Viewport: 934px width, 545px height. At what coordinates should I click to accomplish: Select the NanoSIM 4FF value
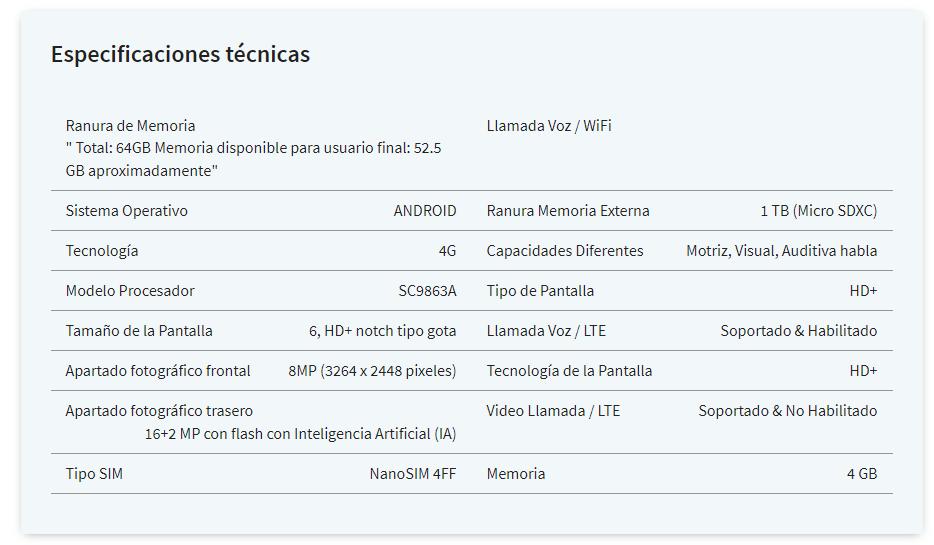[x=413, y=474]
